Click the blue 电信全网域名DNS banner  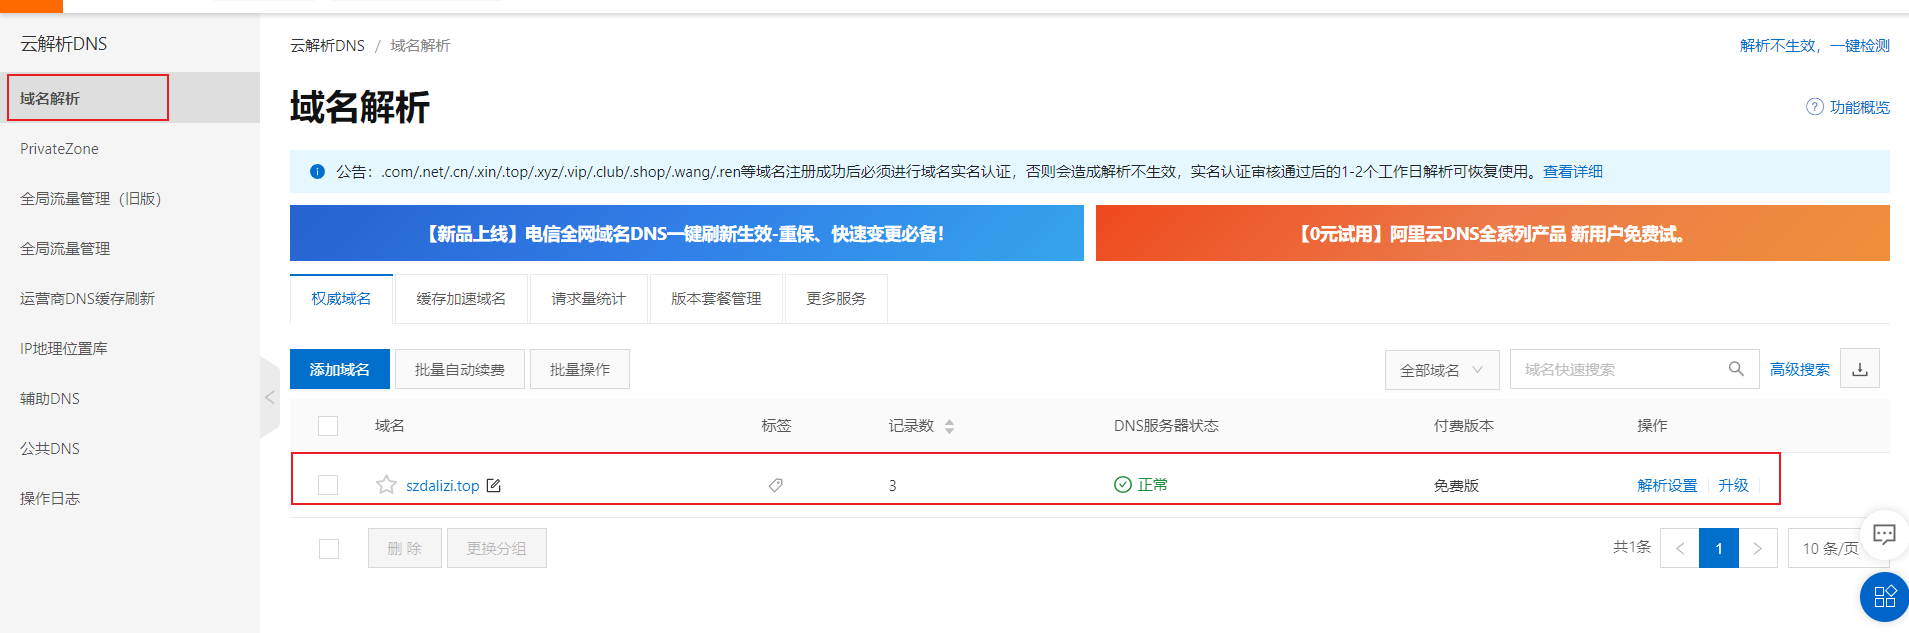click(687, 233)
